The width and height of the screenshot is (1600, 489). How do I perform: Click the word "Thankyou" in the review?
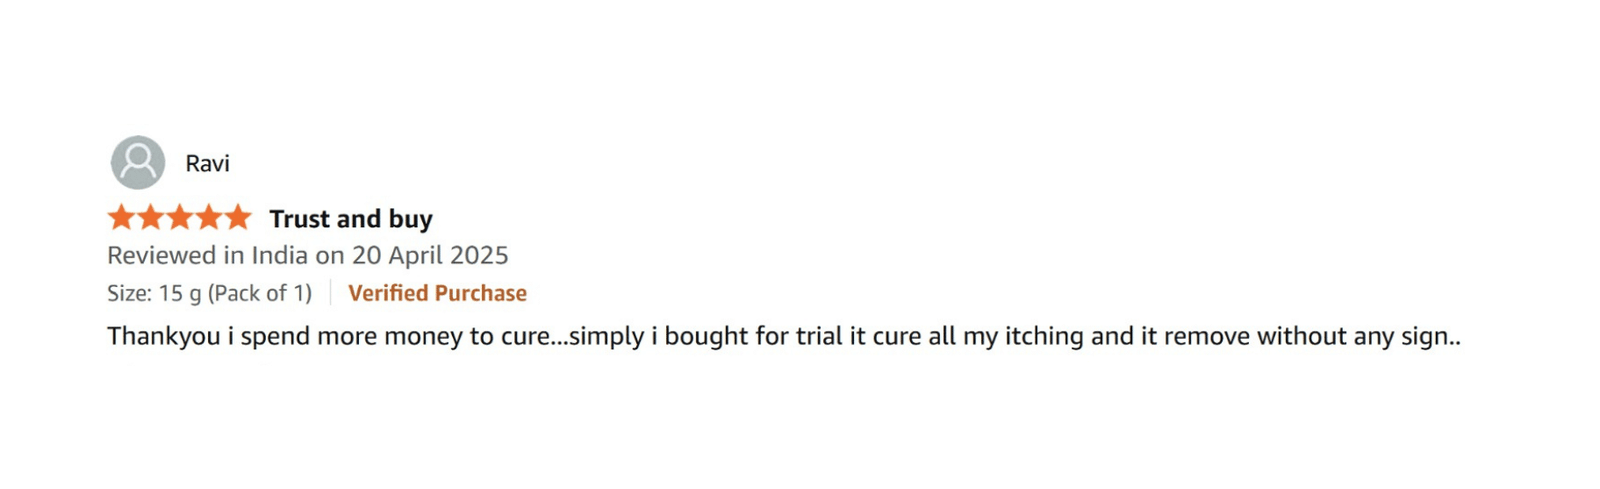tap(163, 336)
